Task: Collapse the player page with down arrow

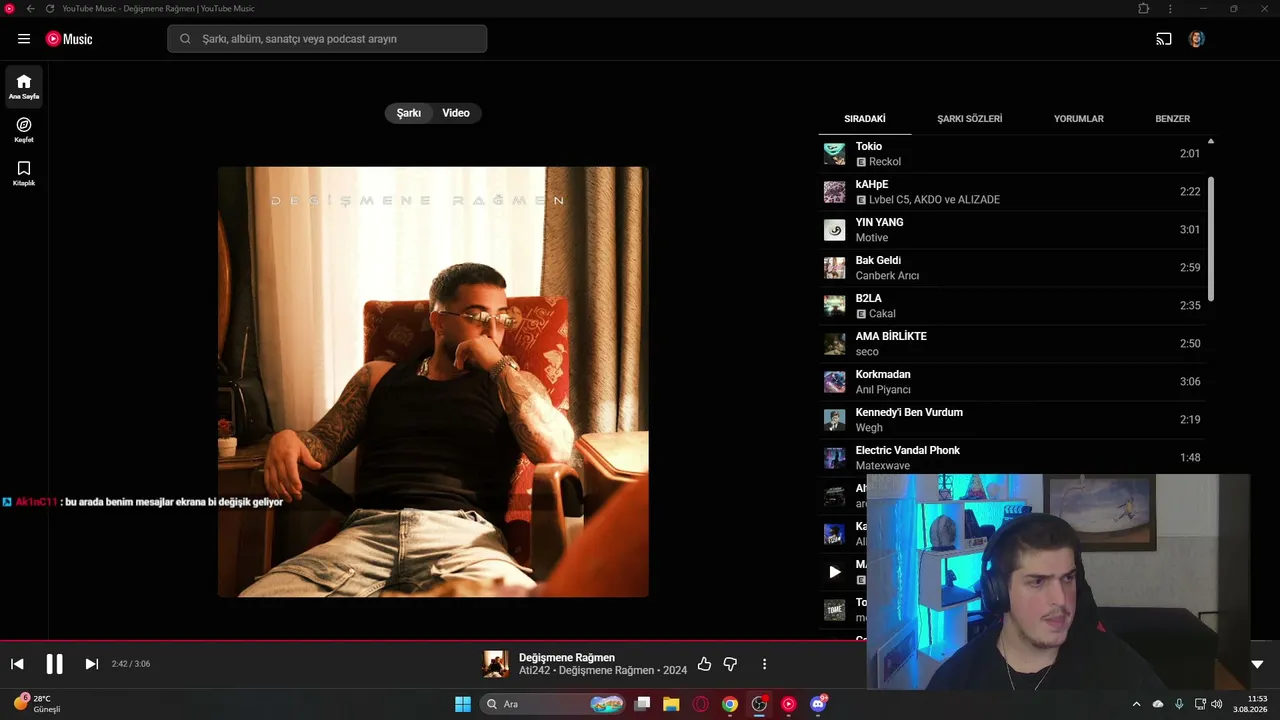Action: [x=1257, y=664]
